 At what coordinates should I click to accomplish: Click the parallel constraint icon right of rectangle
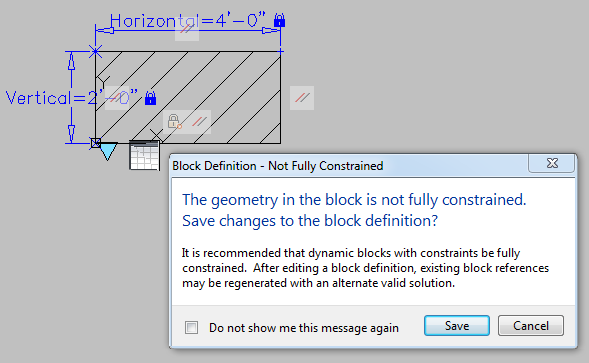(302, 98)
